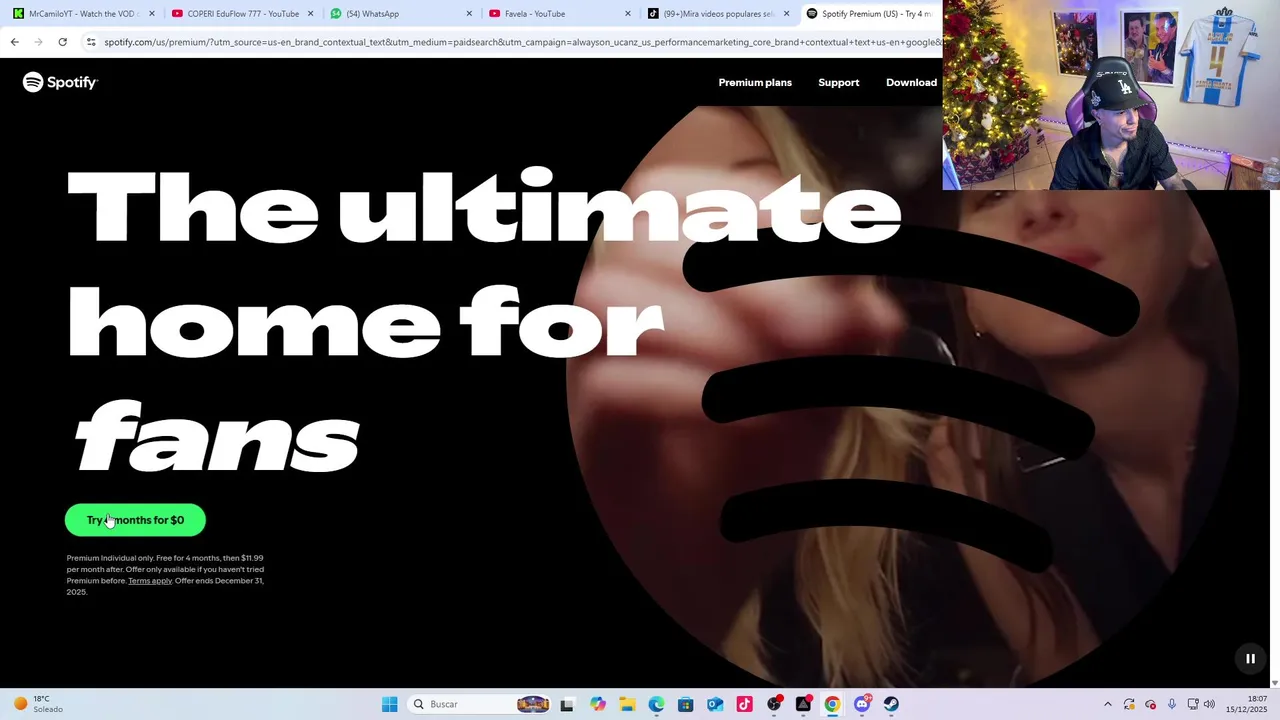Go back to the previous page

(14, 42)
